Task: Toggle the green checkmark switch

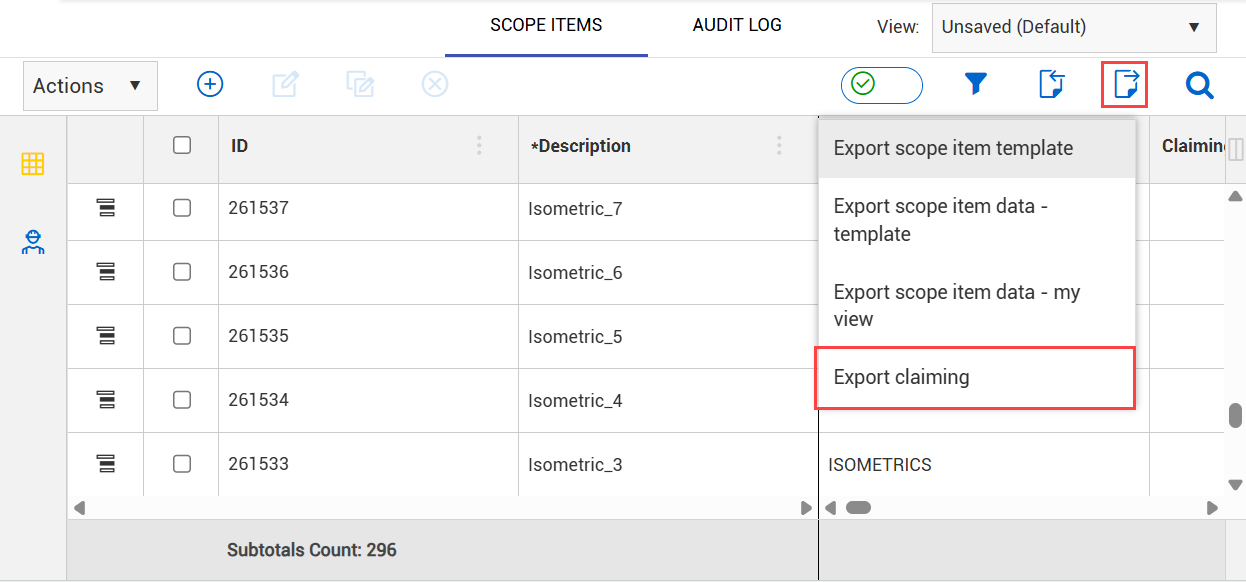Action: 882,85
